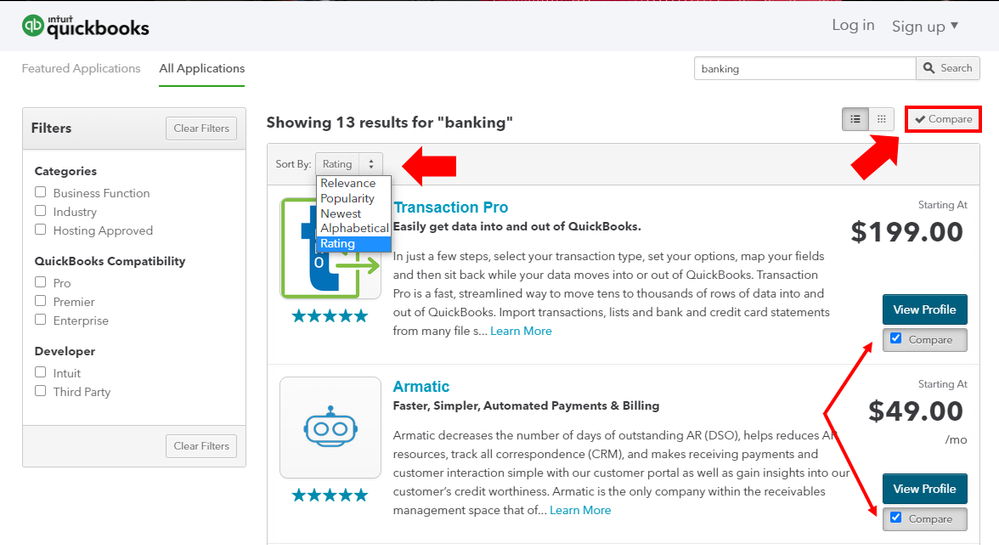Open the All Applications tab
This screenshot has width=999, height=545.
pos(202,68)
